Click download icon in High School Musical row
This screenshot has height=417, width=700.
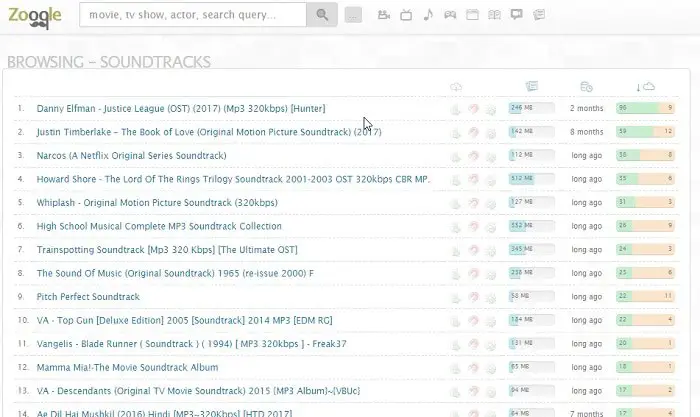[455, 226]
